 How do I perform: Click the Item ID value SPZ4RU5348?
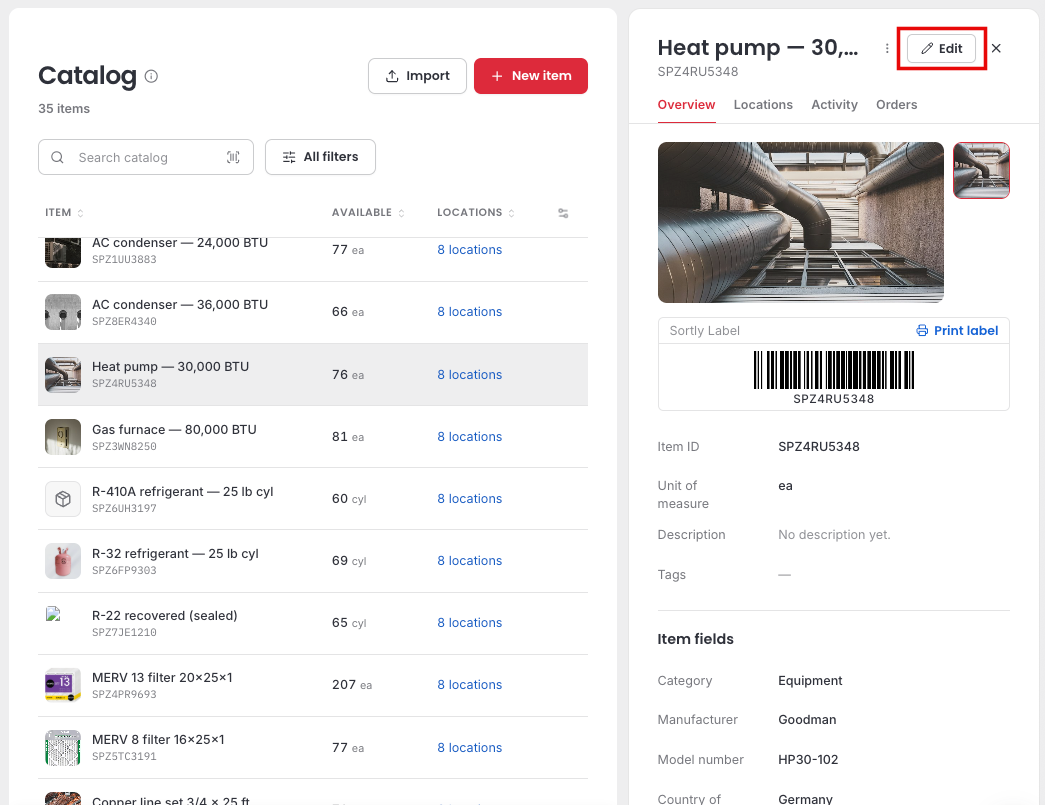pyautogui.click(x=818, y=446)
